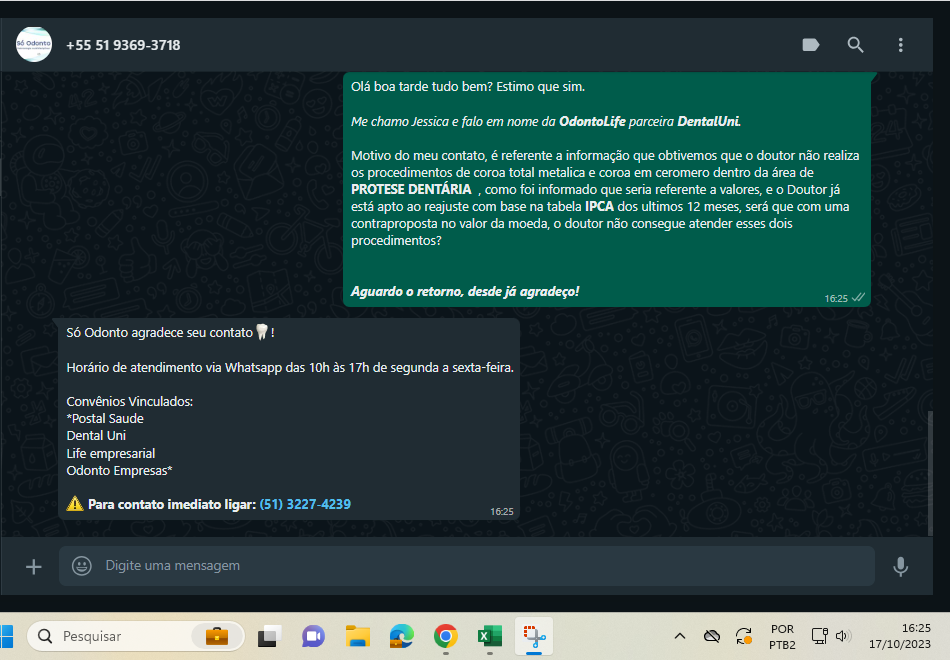This screenshot has width=950, height=660.
Task: Open the Windows Start menu
Action: (6, 636)
